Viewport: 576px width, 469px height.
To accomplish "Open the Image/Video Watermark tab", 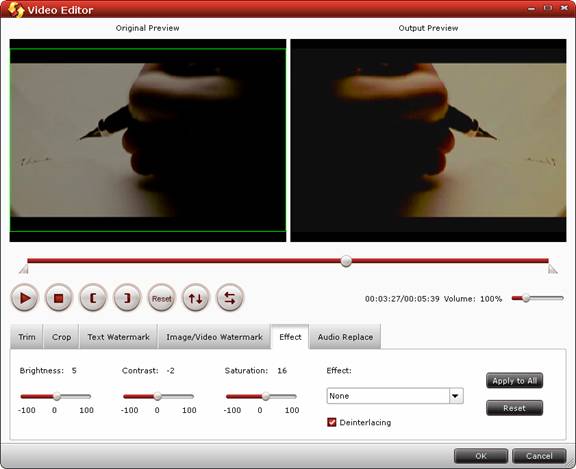I will pos(215,337).
